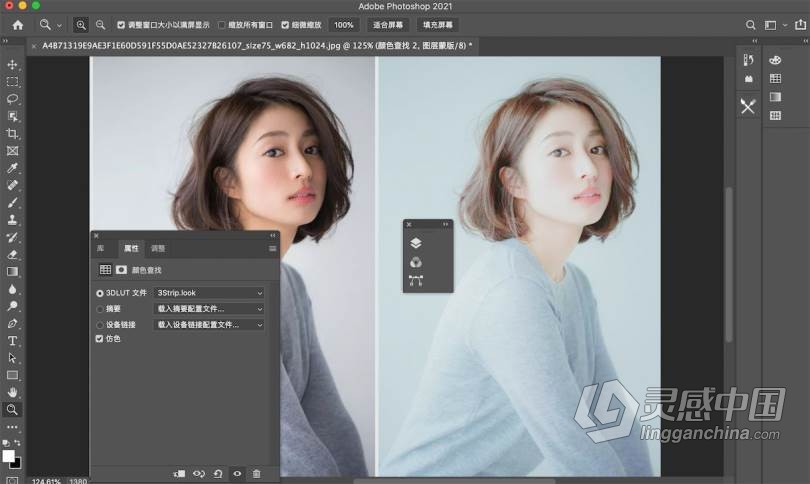
Task: Open the Properties panel flyout menu
Action: (x=272, y=248)
